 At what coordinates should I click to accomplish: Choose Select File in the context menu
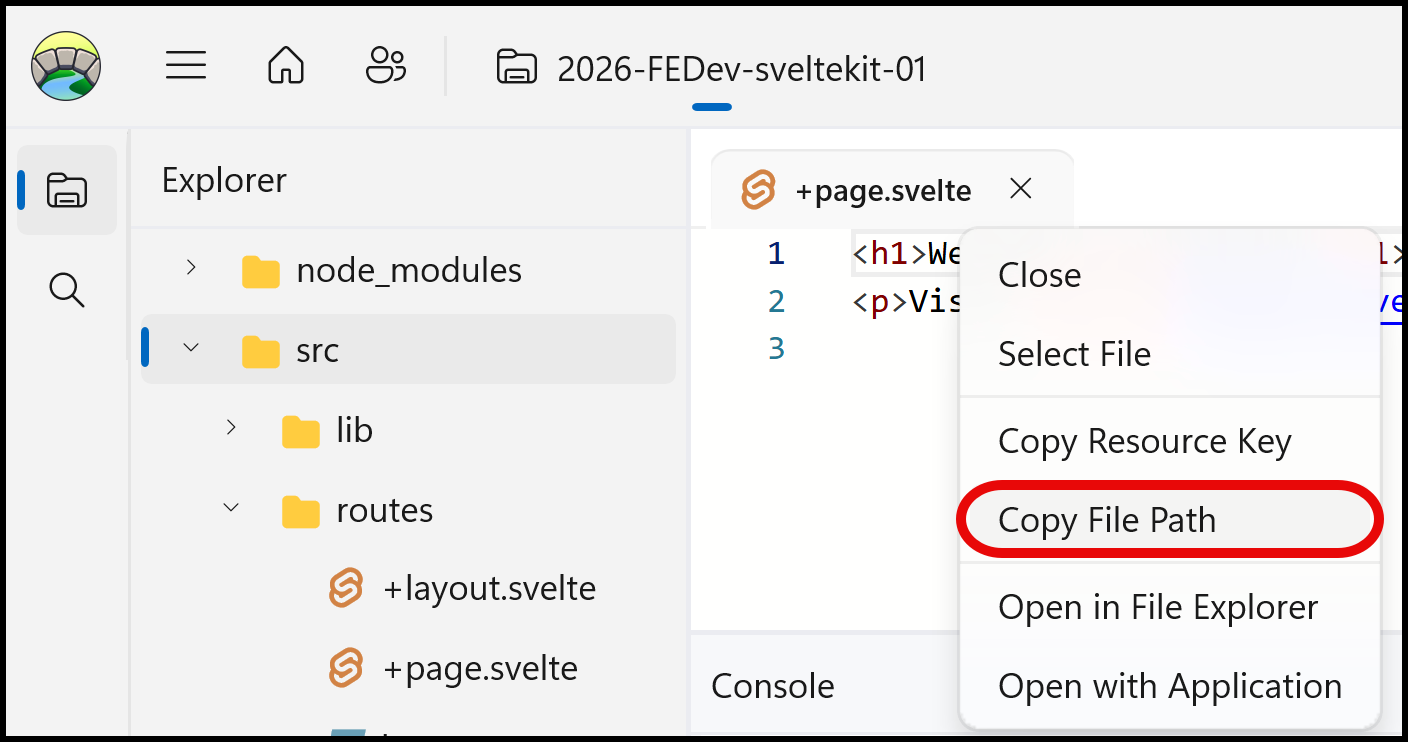[1074, 354]
